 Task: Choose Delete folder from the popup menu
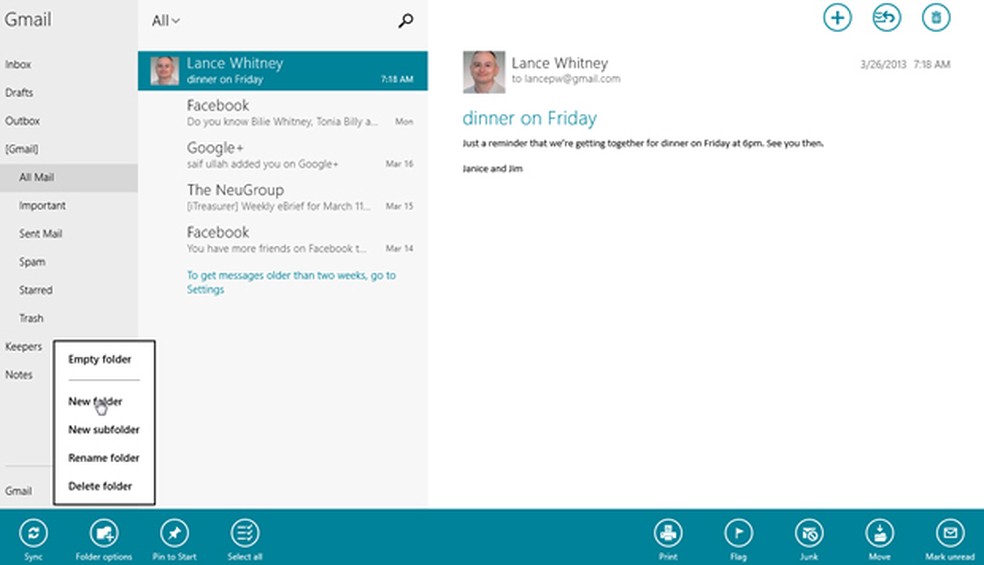coord(100,486)
